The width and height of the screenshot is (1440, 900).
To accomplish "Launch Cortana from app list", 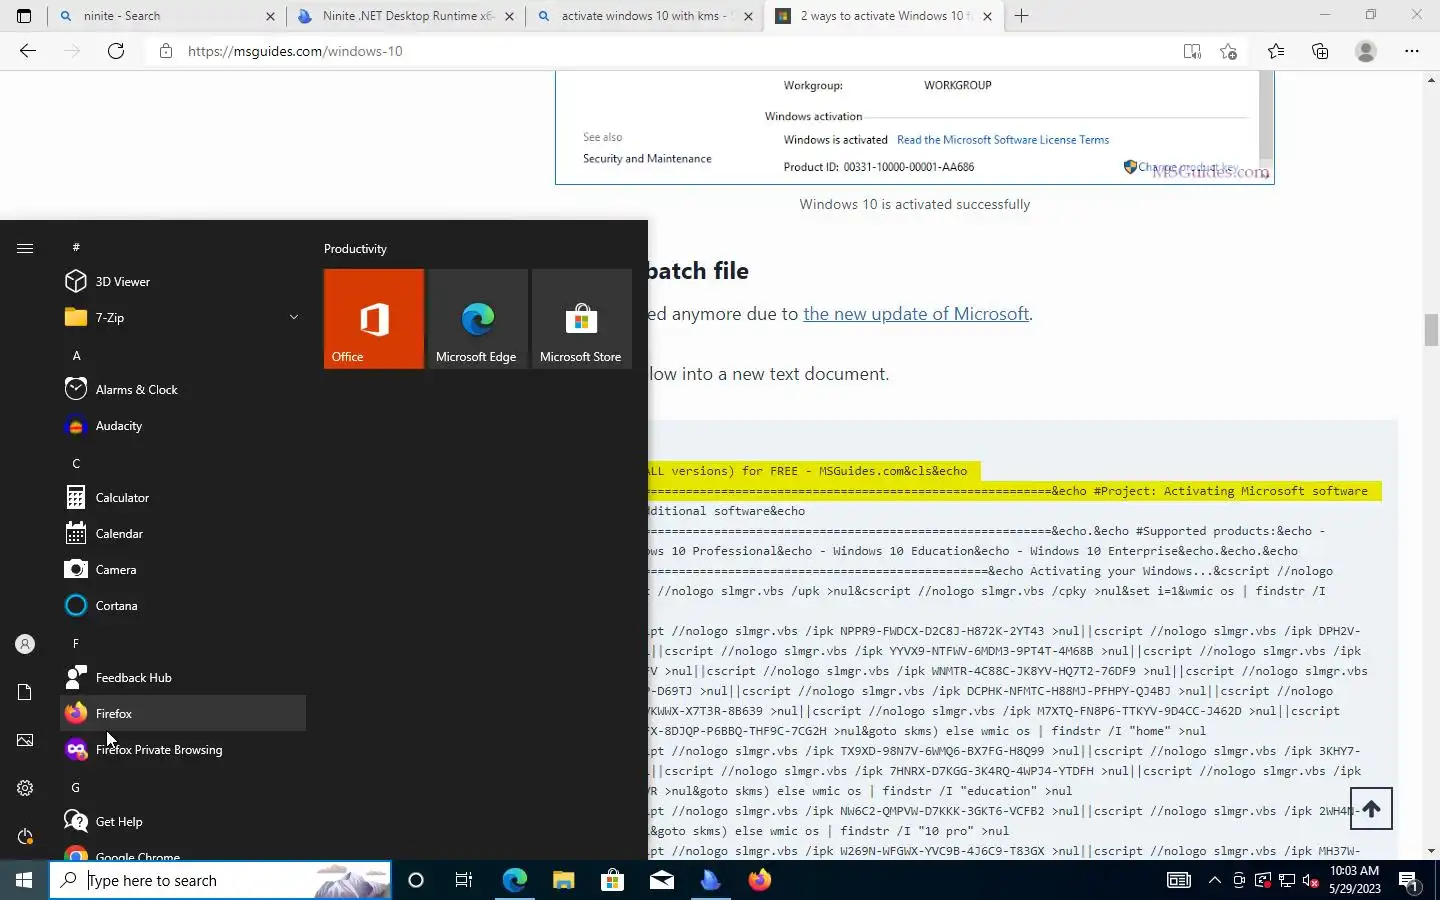I will tap(183, 606).
